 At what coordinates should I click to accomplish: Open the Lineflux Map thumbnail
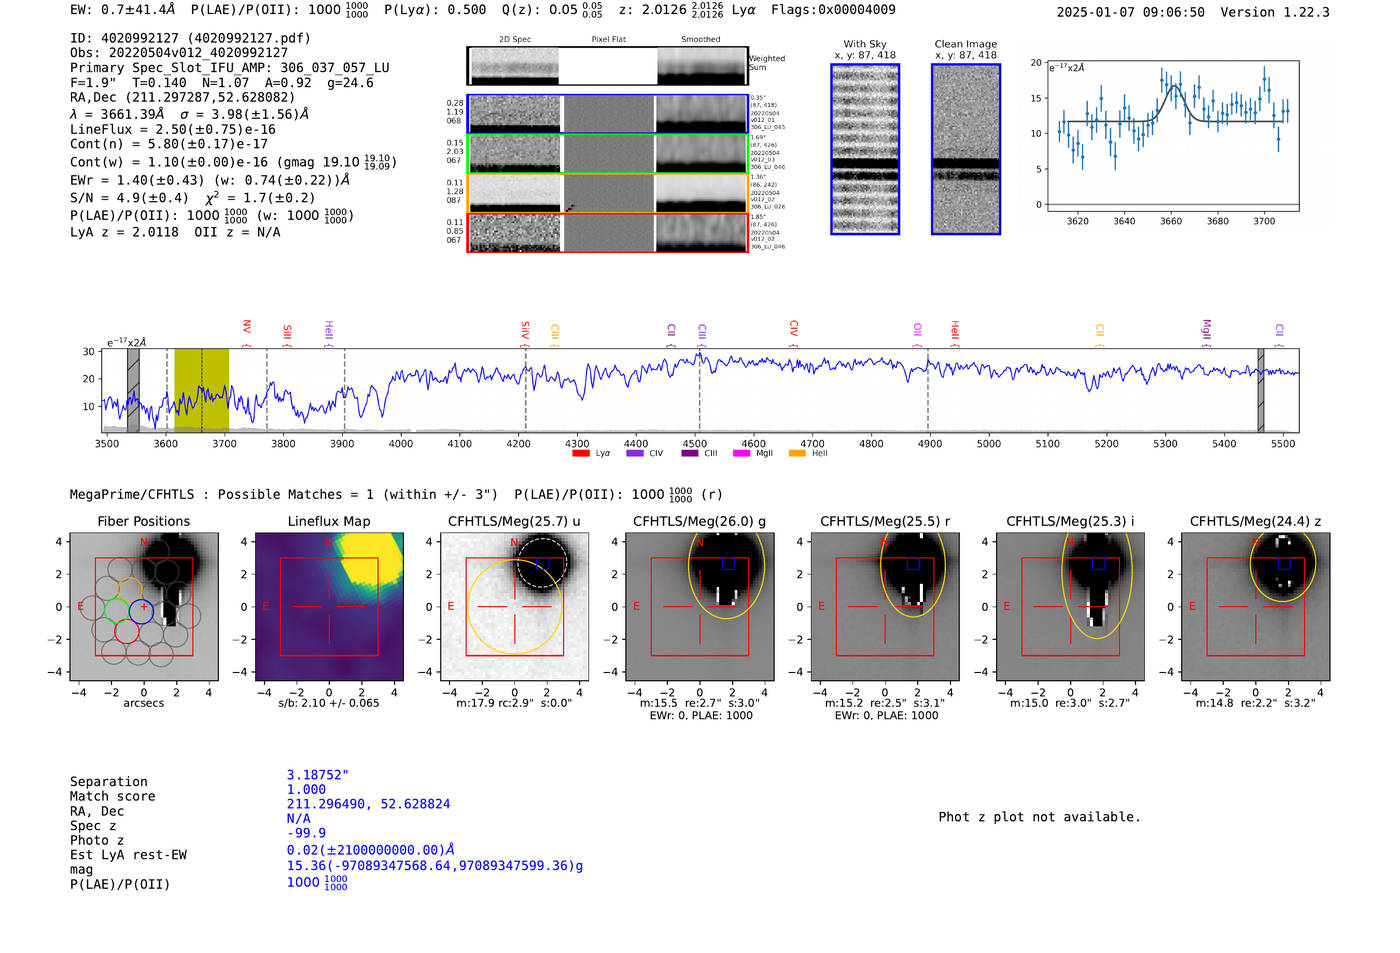(329, 606)
